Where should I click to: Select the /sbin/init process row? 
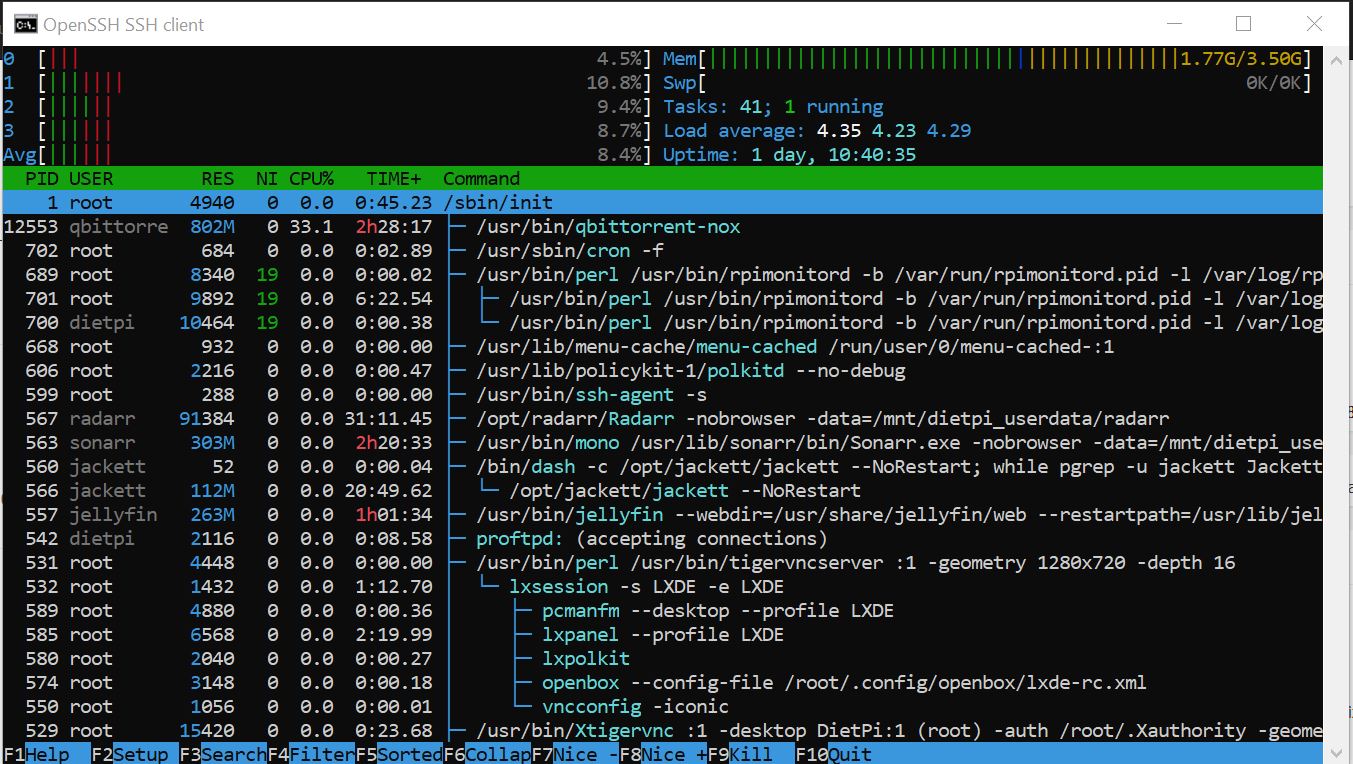(x=662, y=203)
